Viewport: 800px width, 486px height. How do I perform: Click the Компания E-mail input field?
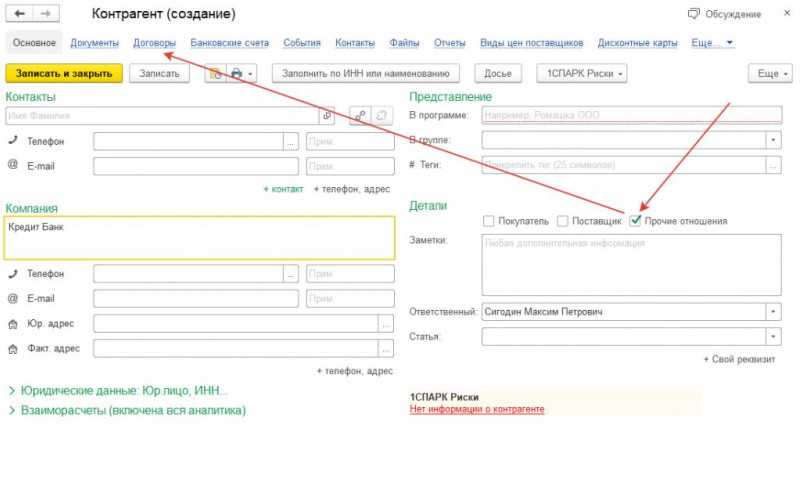point(196,299)
